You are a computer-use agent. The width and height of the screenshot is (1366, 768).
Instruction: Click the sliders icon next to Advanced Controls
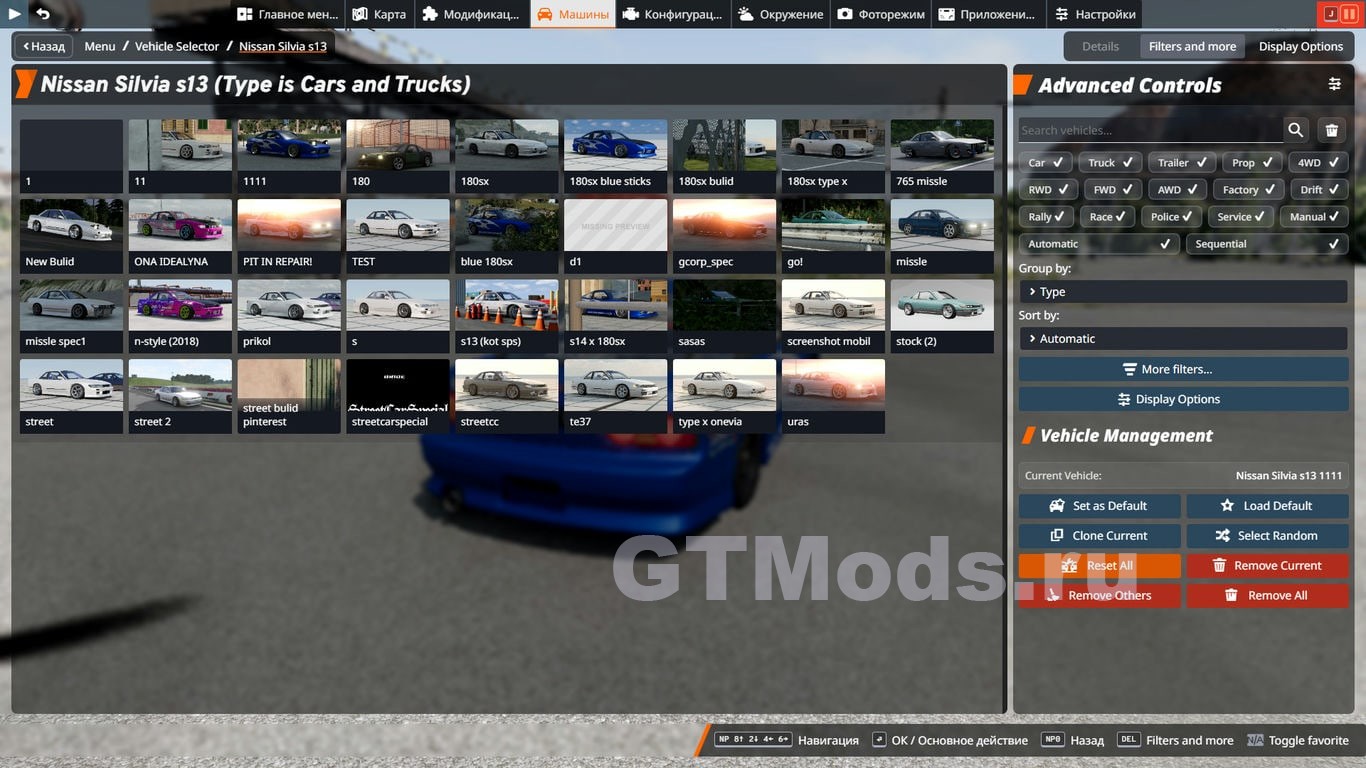click(1335, 85)
